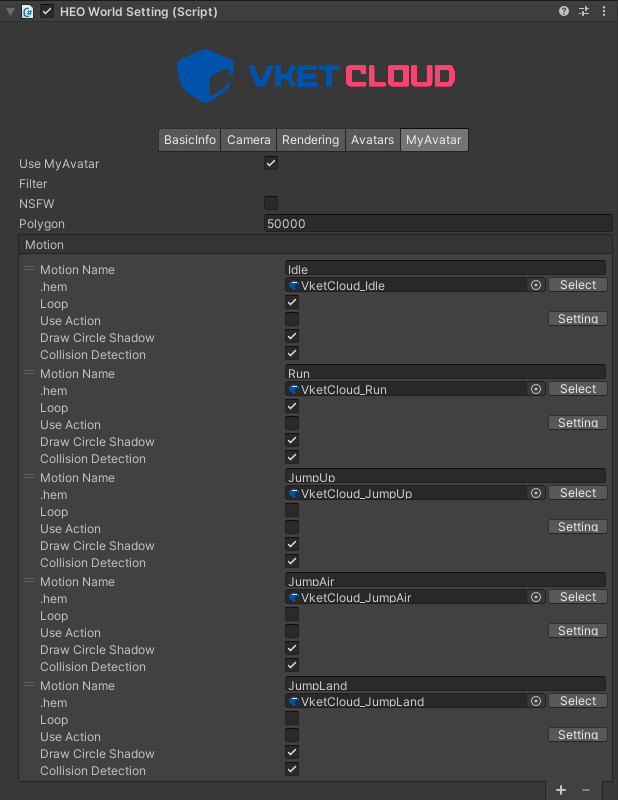Click Select button for VketCloud_JumpAir
The image size is (618, 800).
(x=578, y=597)
